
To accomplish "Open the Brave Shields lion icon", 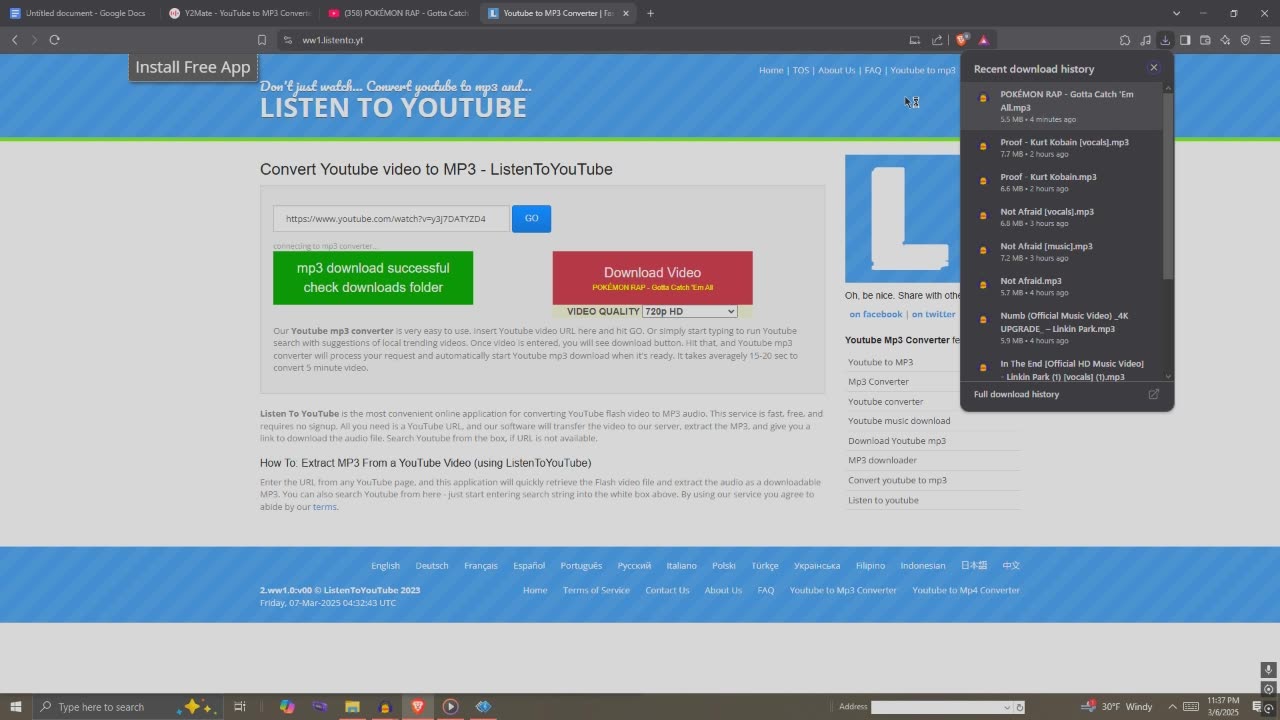I will point(962,40).
